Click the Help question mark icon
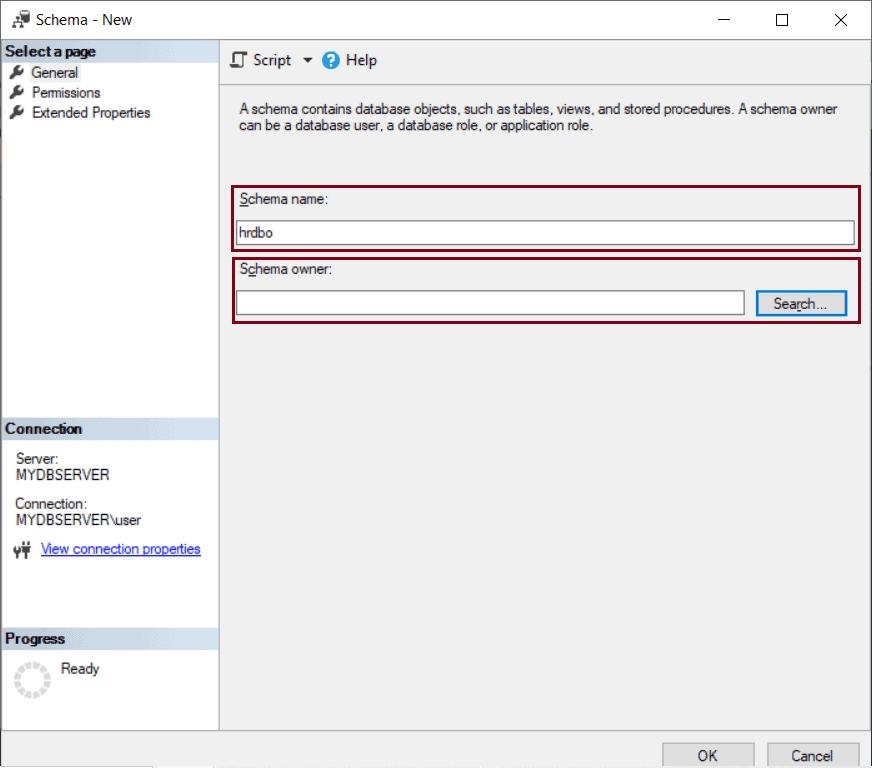 click(x=328, y=60)
